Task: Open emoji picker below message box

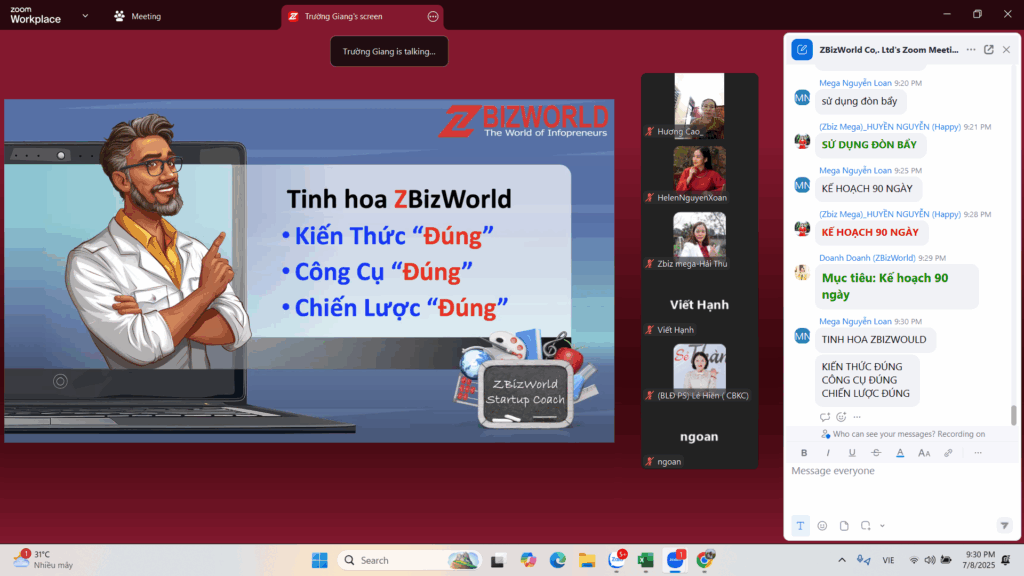Action: (x=822, y=526)
